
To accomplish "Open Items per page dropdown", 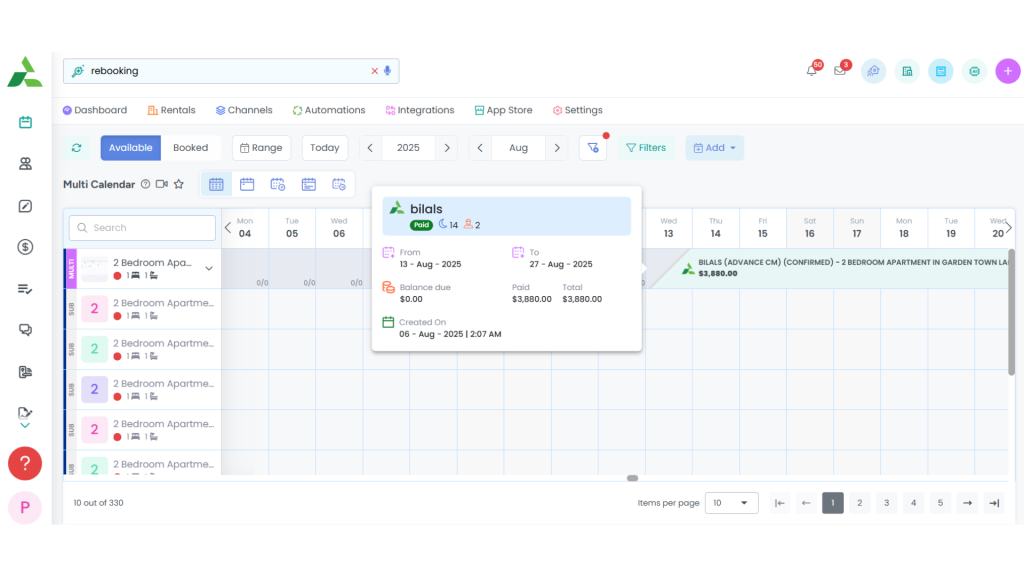I will [x=731, y=503].
